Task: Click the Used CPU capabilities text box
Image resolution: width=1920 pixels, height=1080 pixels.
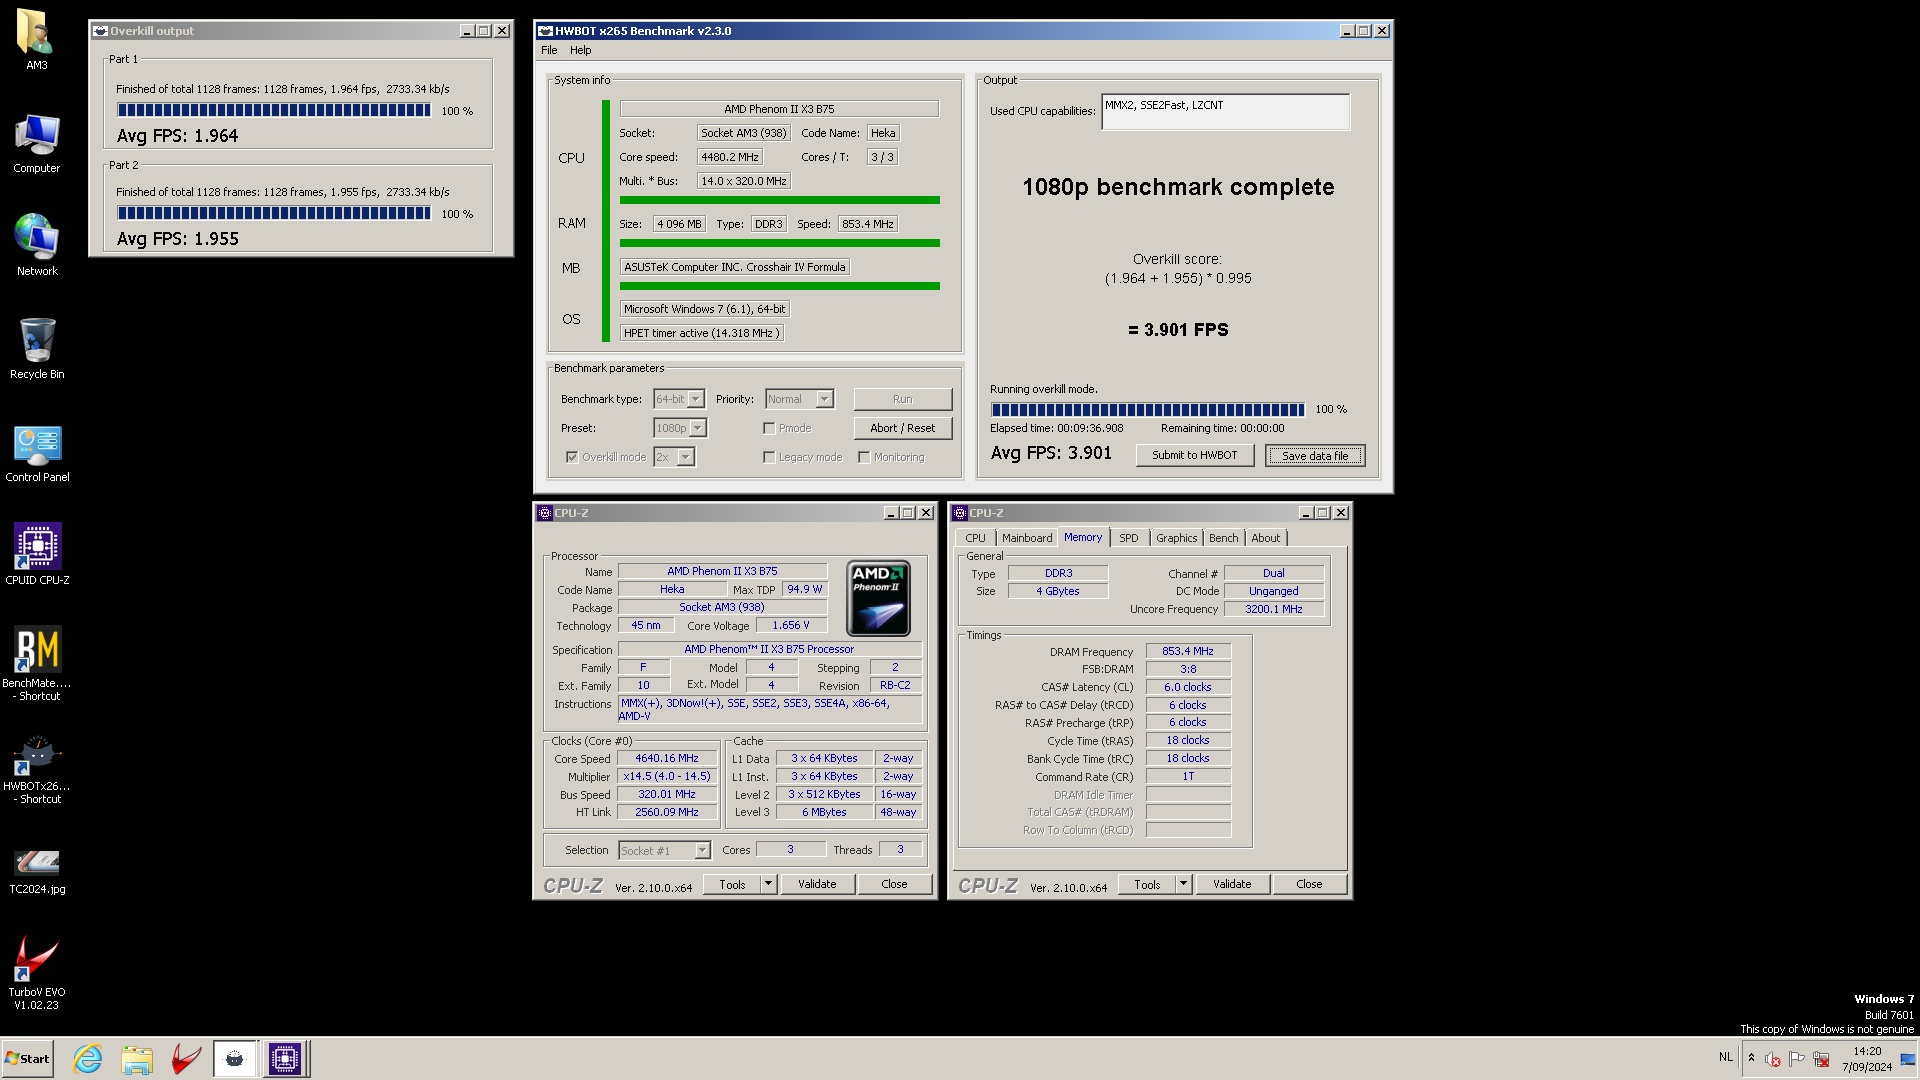Action: tap(1225, 112)
